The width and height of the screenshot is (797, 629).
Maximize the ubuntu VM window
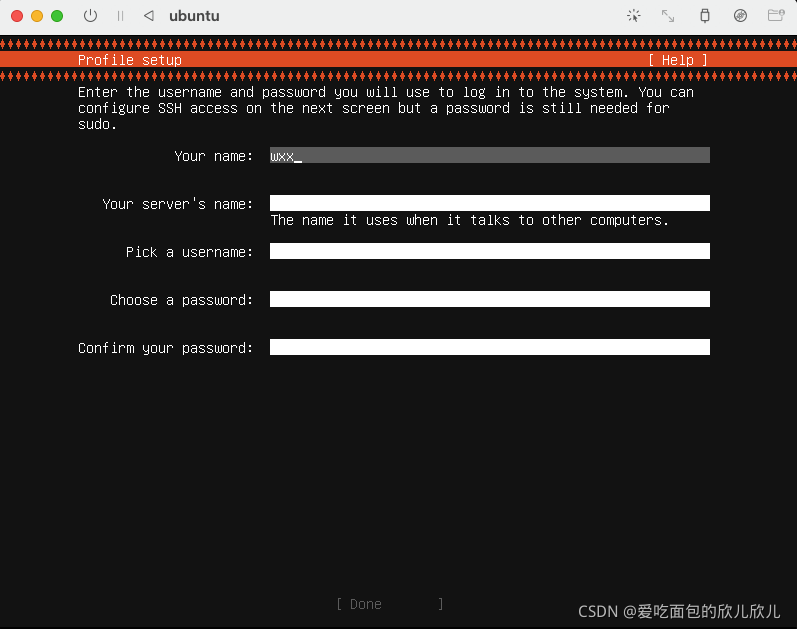[x=57, y=16]
